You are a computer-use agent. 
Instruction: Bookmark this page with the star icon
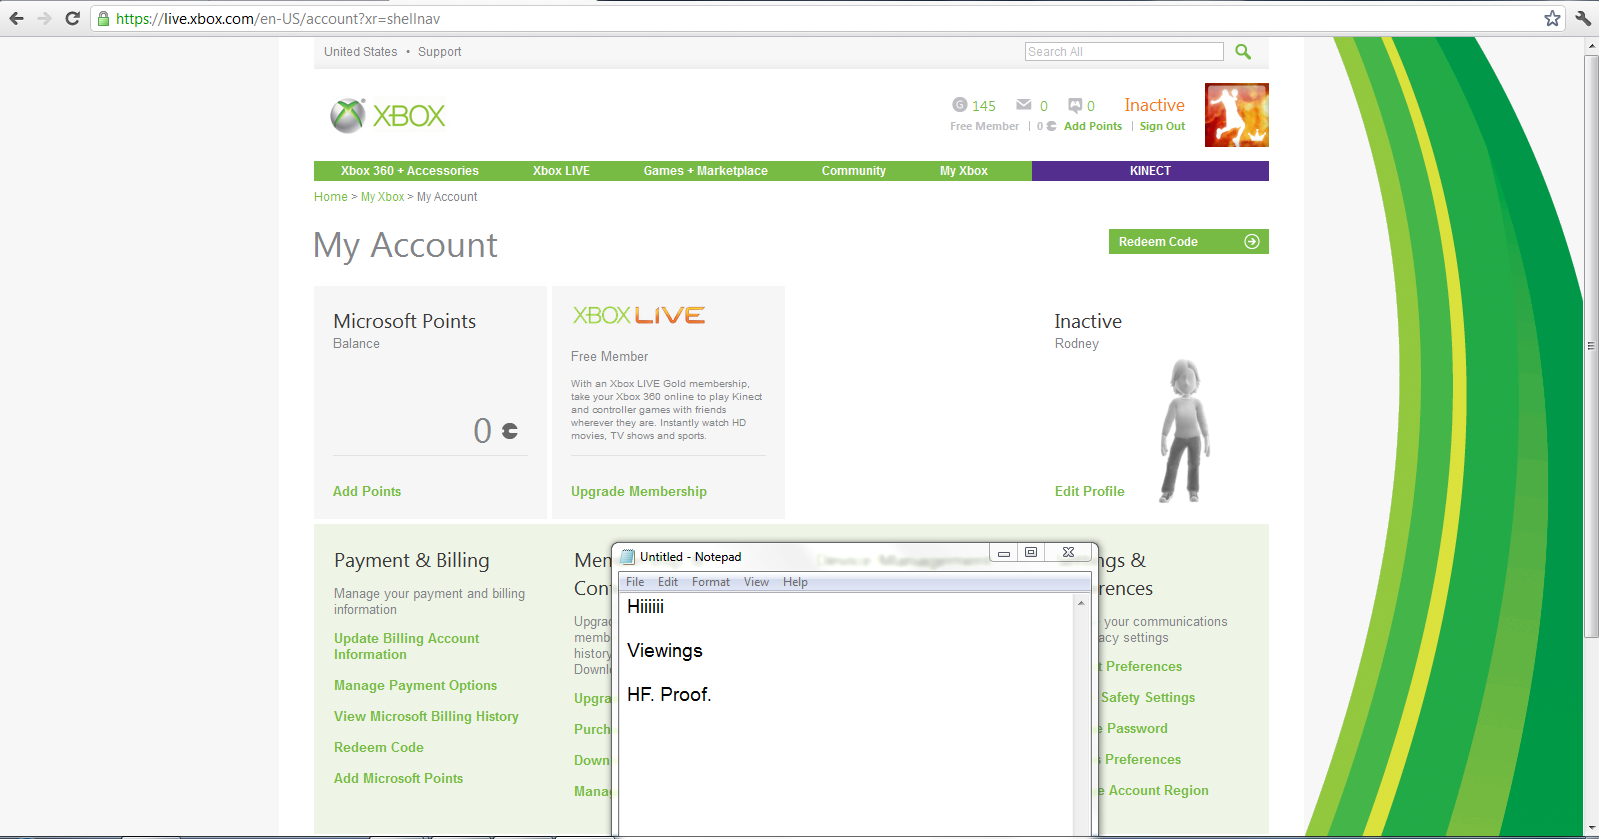tap(1552, 18)
